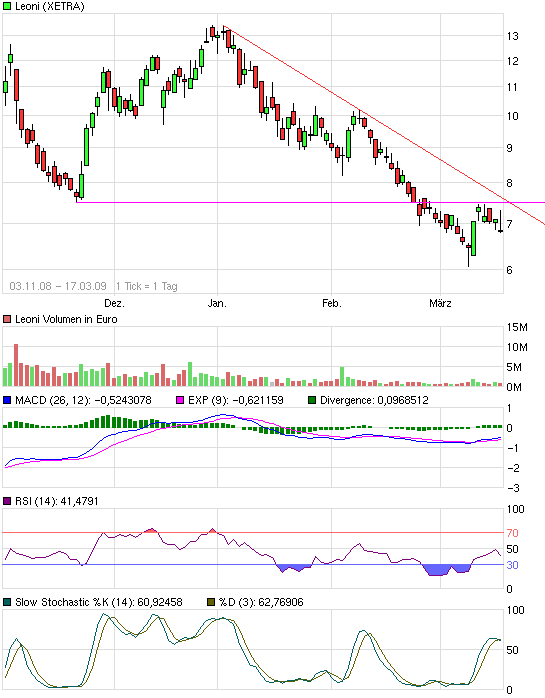Click the volume axis label 15M
The height and width of the screenshot is (698, 545).
(517, 327)
